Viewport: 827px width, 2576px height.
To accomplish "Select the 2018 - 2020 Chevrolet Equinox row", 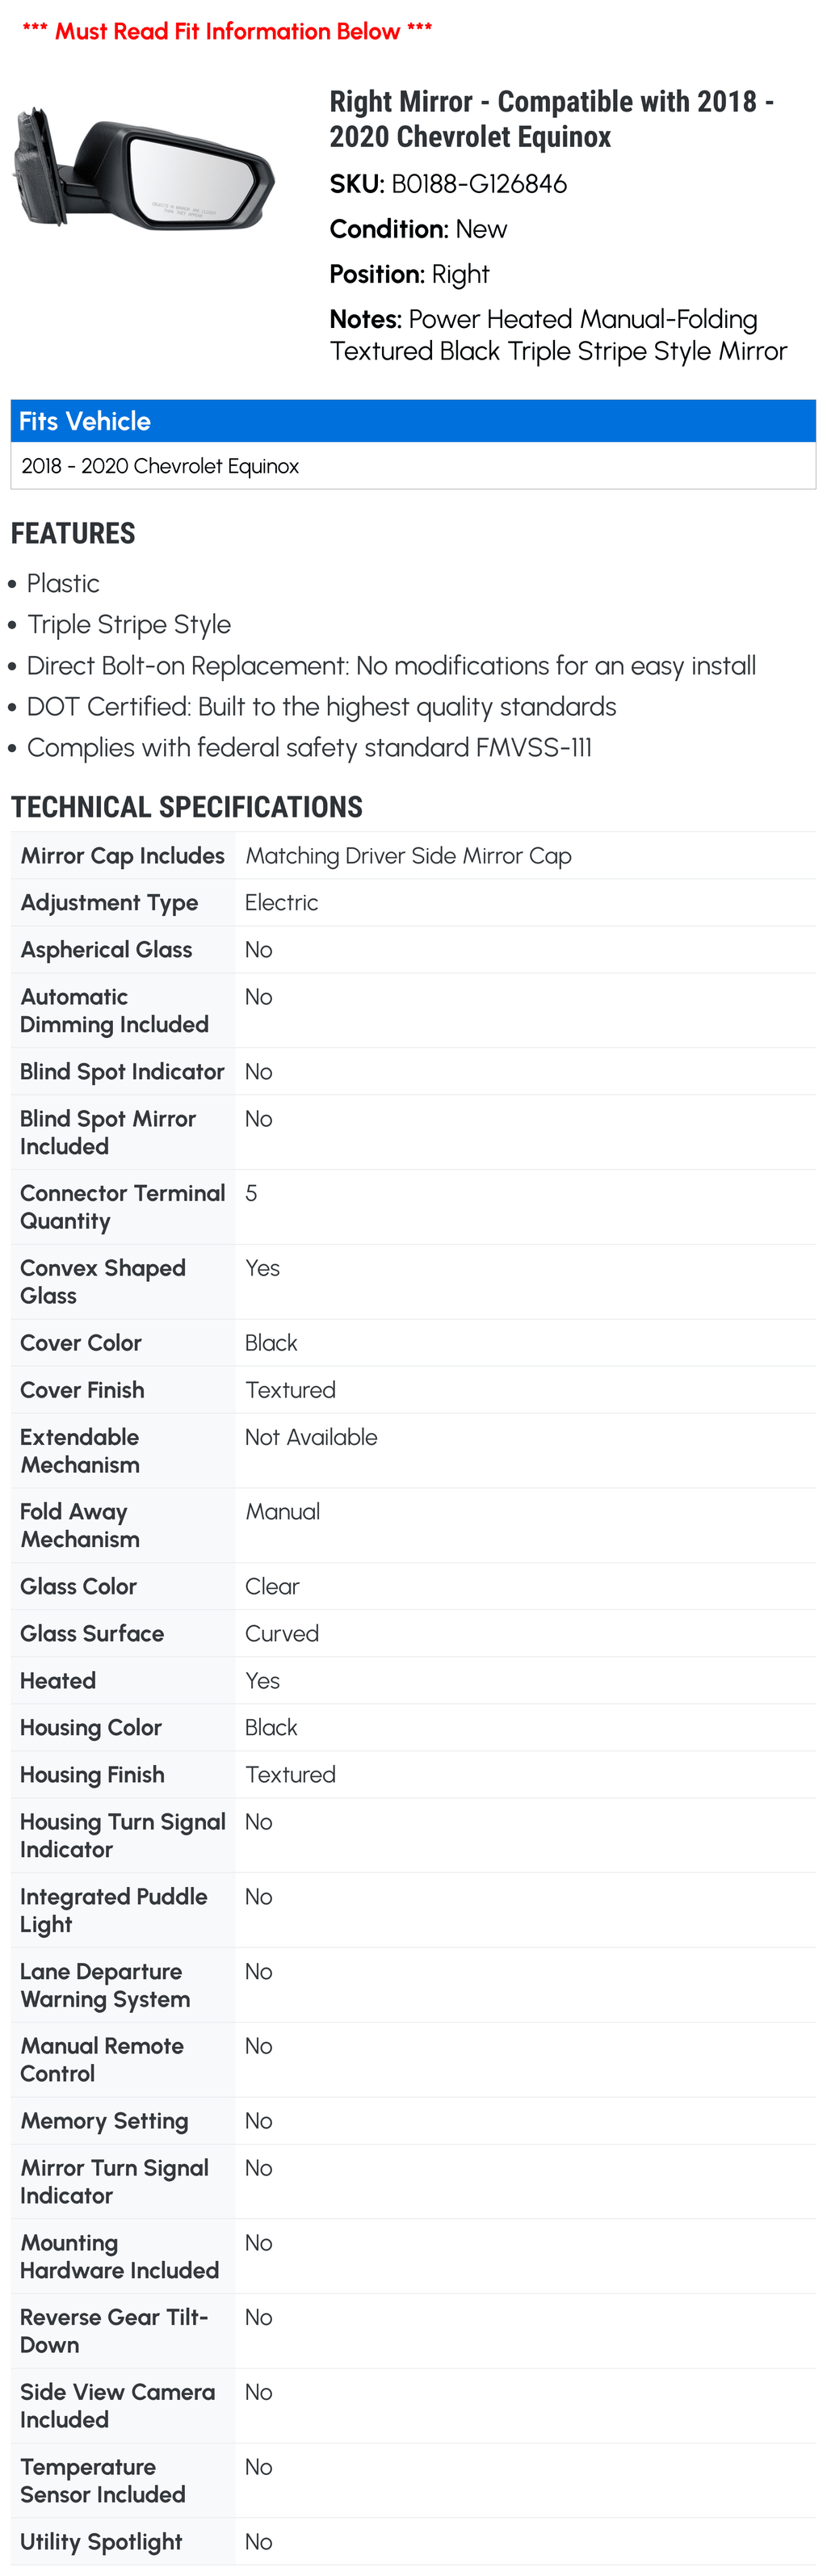I will (413, 466).
